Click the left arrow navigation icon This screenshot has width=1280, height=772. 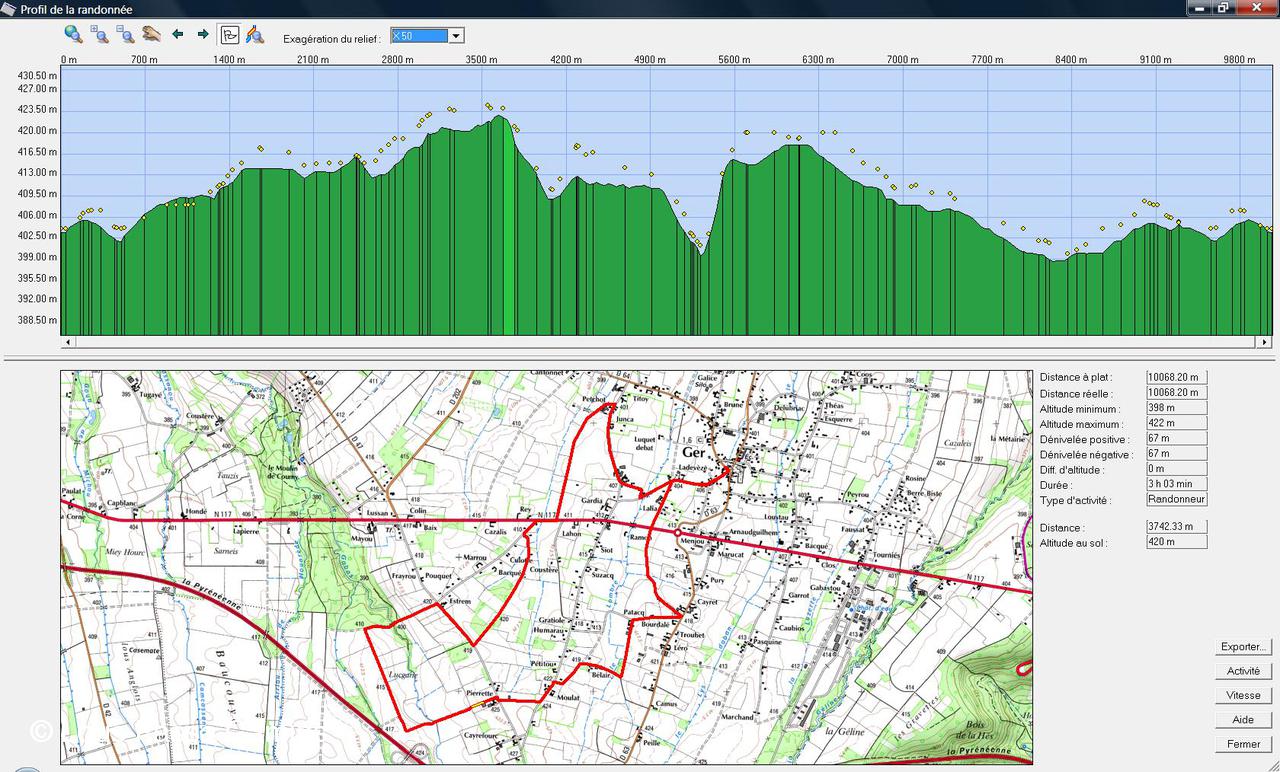[x=178, y=34]
